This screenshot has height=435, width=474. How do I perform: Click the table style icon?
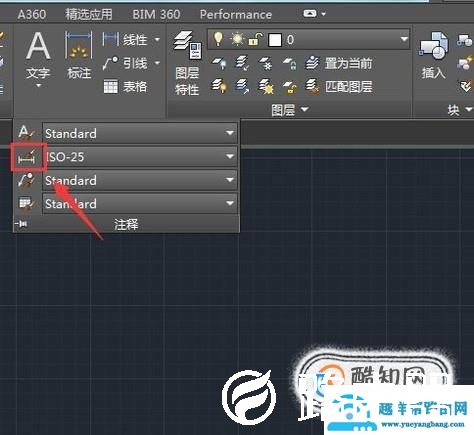tap(26, 203)
